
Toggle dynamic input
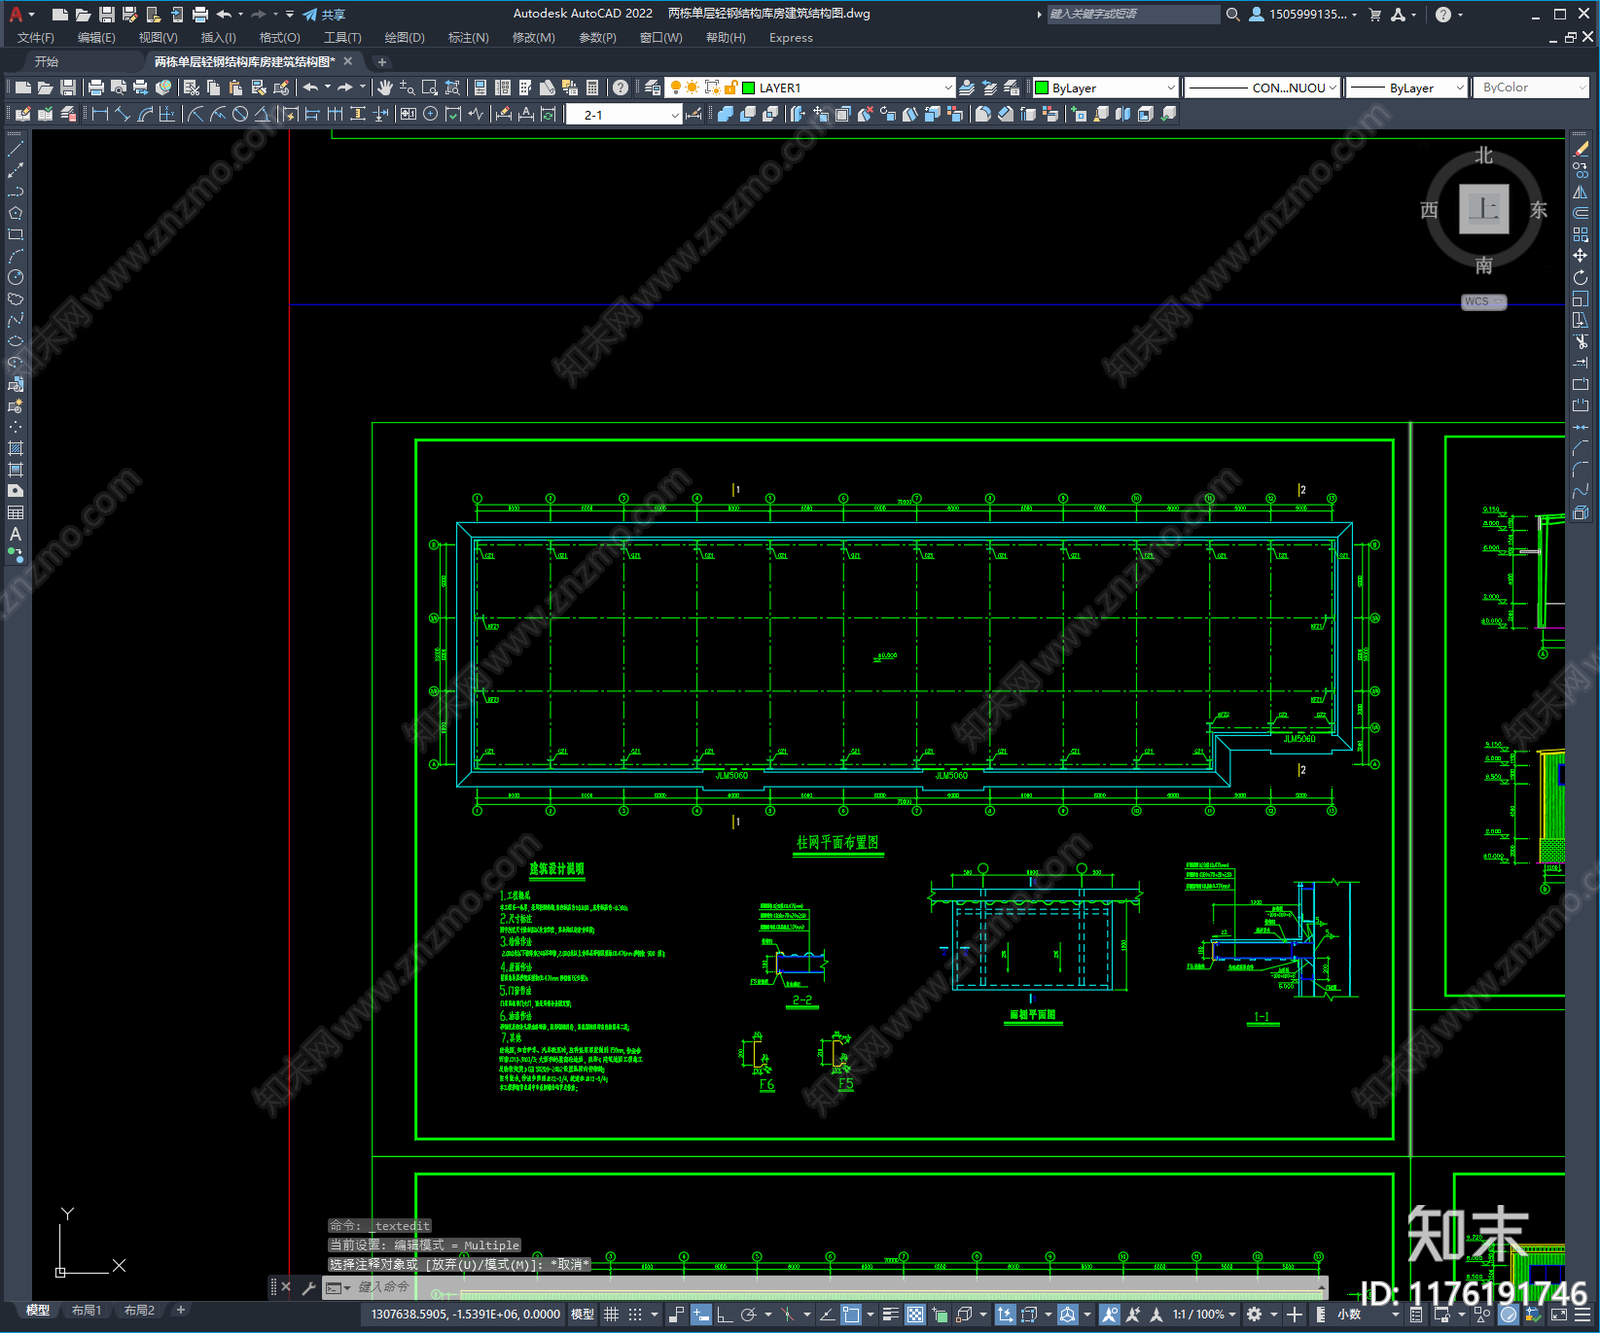click(x=701, y=1314)
